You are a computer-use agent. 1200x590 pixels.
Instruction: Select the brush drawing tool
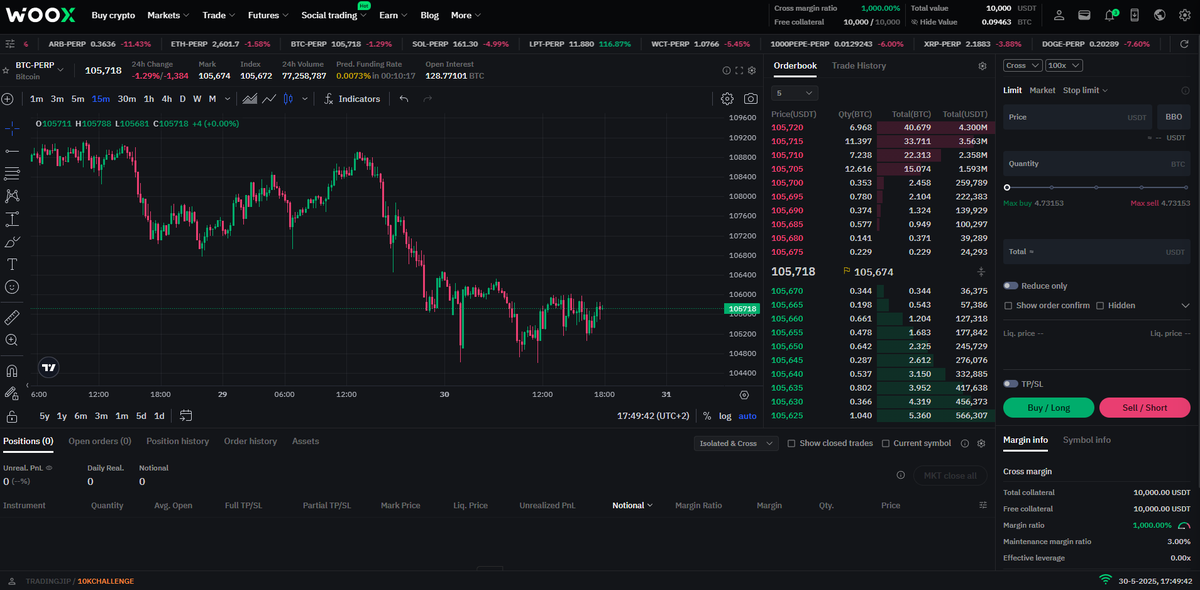pos(12,242)
